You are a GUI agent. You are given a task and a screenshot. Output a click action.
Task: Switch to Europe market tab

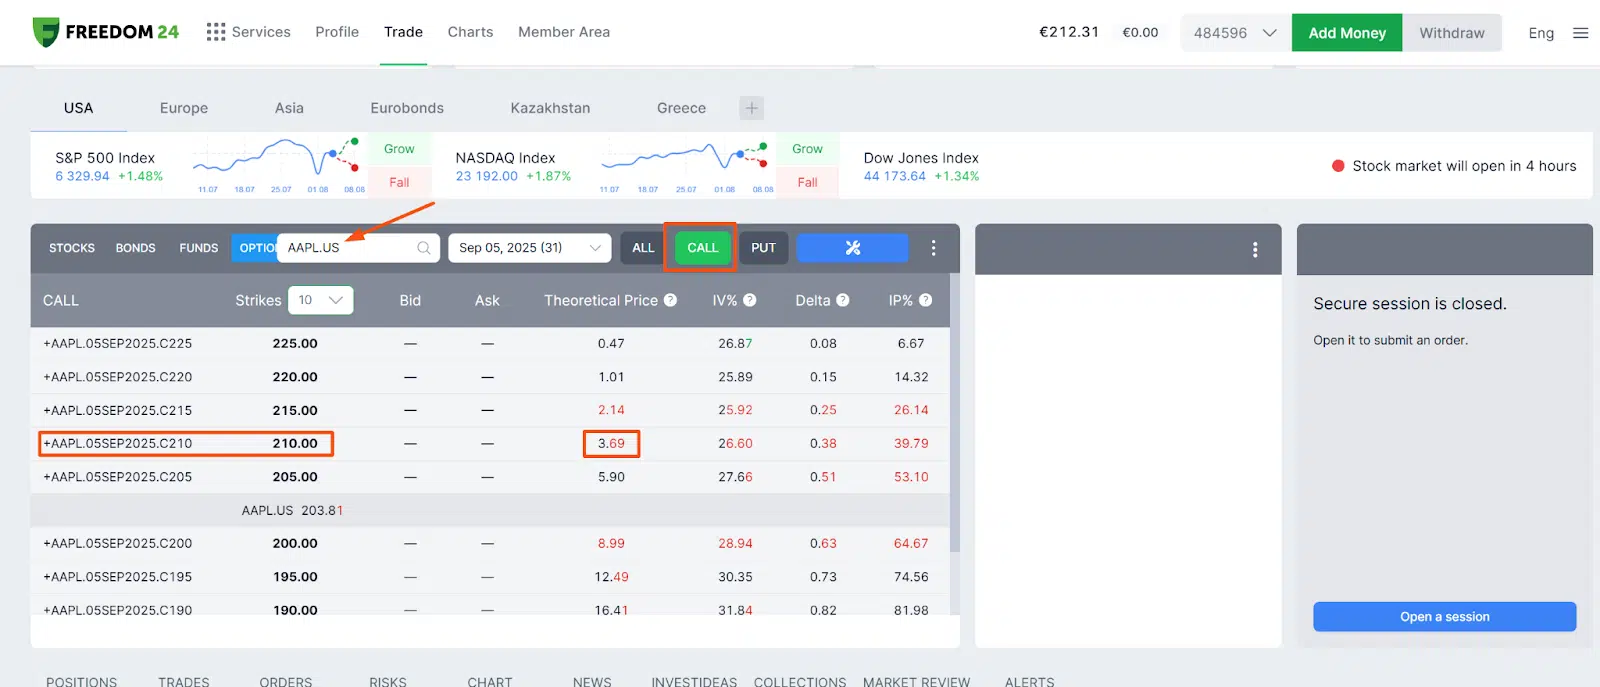(184, 108)
